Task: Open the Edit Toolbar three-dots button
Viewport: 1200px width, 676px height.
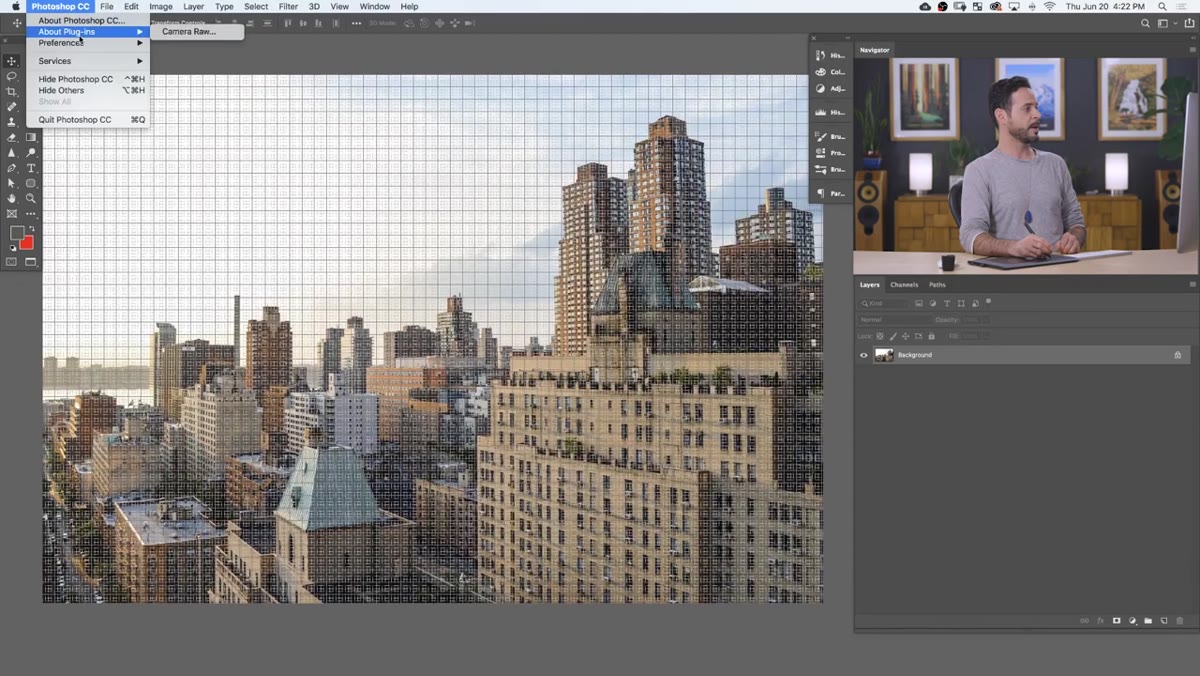Action: [31, 213]
